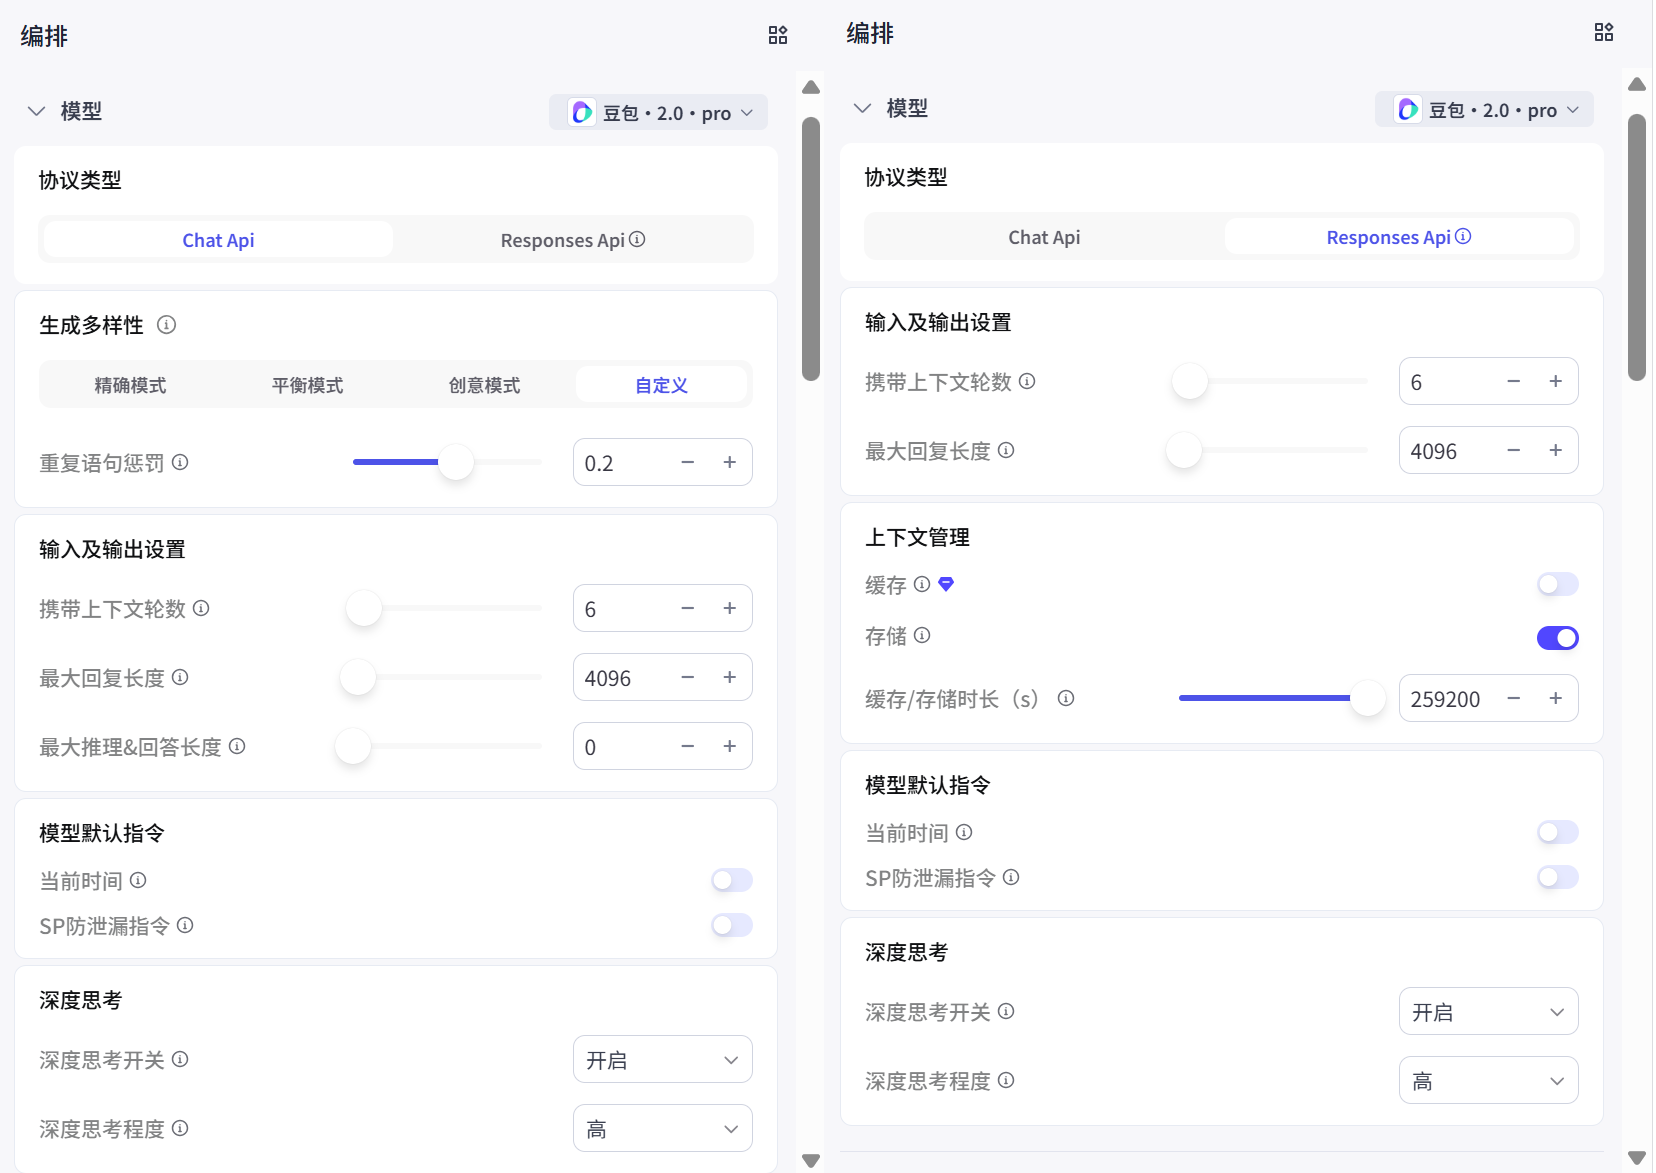Click info icon beside left 深度思考开关
This screenshot has width=1656, height=1173.
coord(180,1059)
